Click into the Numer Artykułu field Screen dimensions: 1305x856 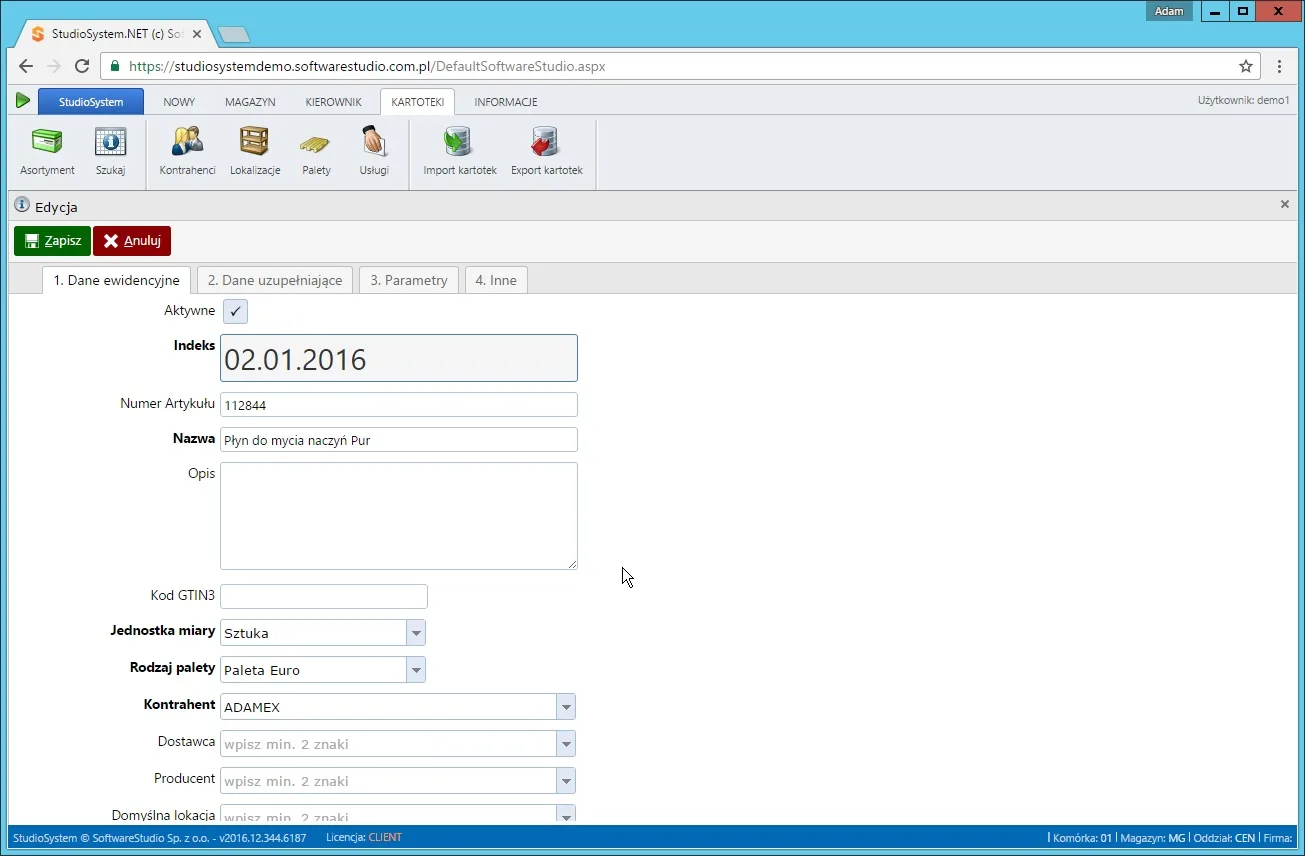[399, 405]
